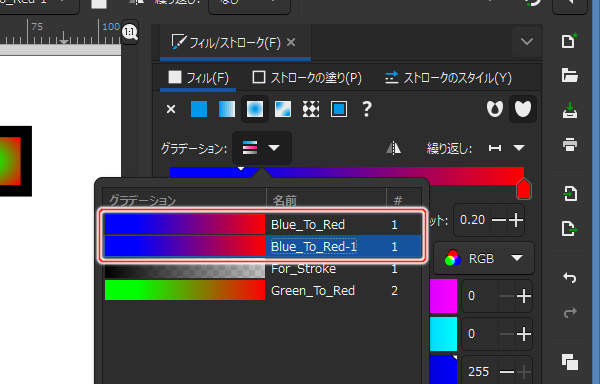The height and width of the screenshot is (384, 600).
Task: Select Swatch fill paint icon
Action: coord(339,109)
